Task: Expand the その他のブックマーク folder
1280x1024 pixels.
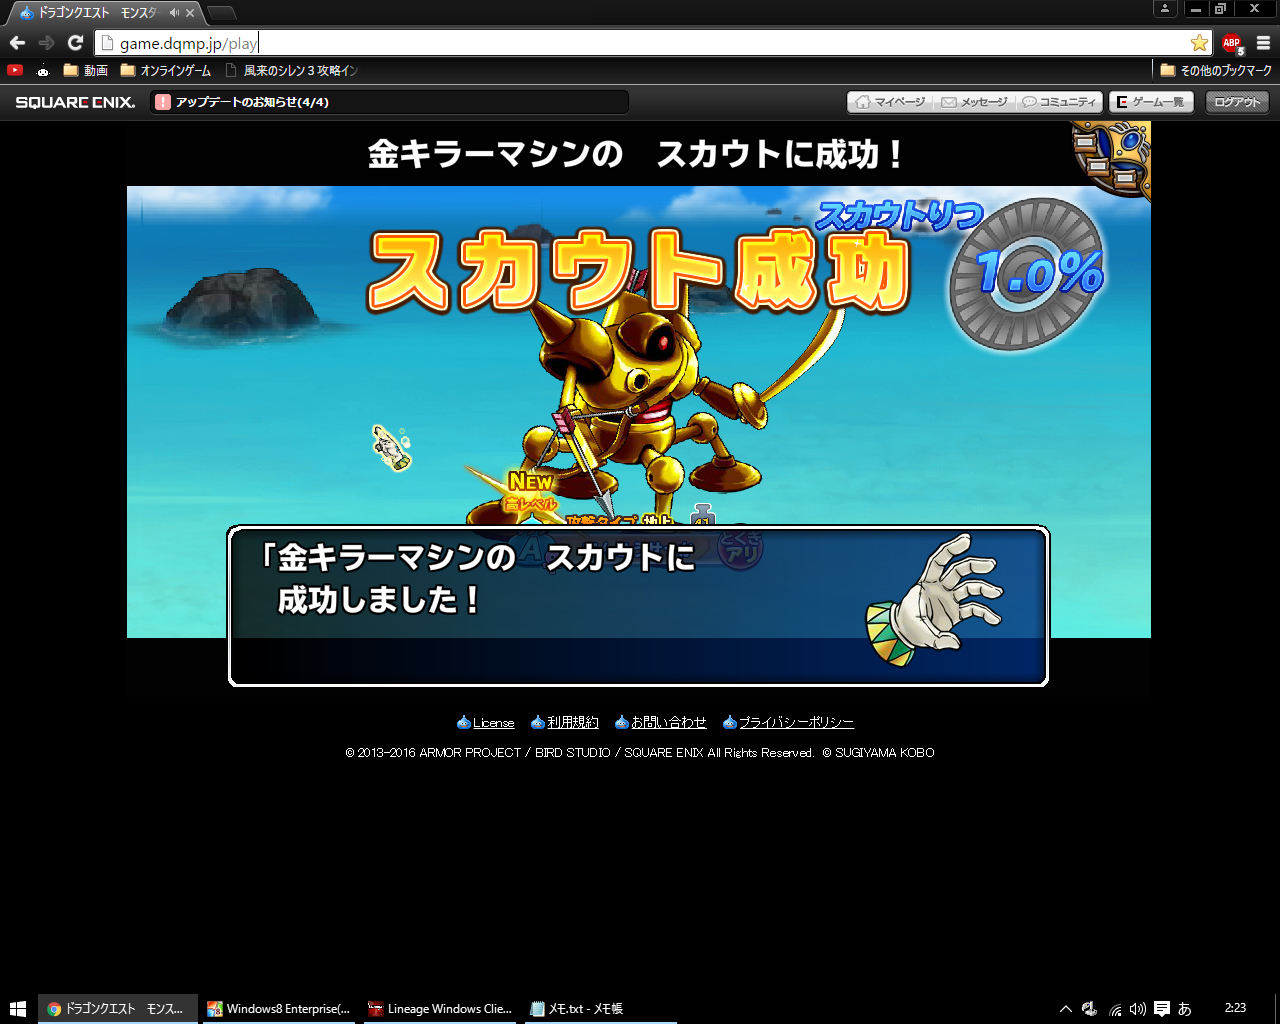Action: coord(1216,70)
